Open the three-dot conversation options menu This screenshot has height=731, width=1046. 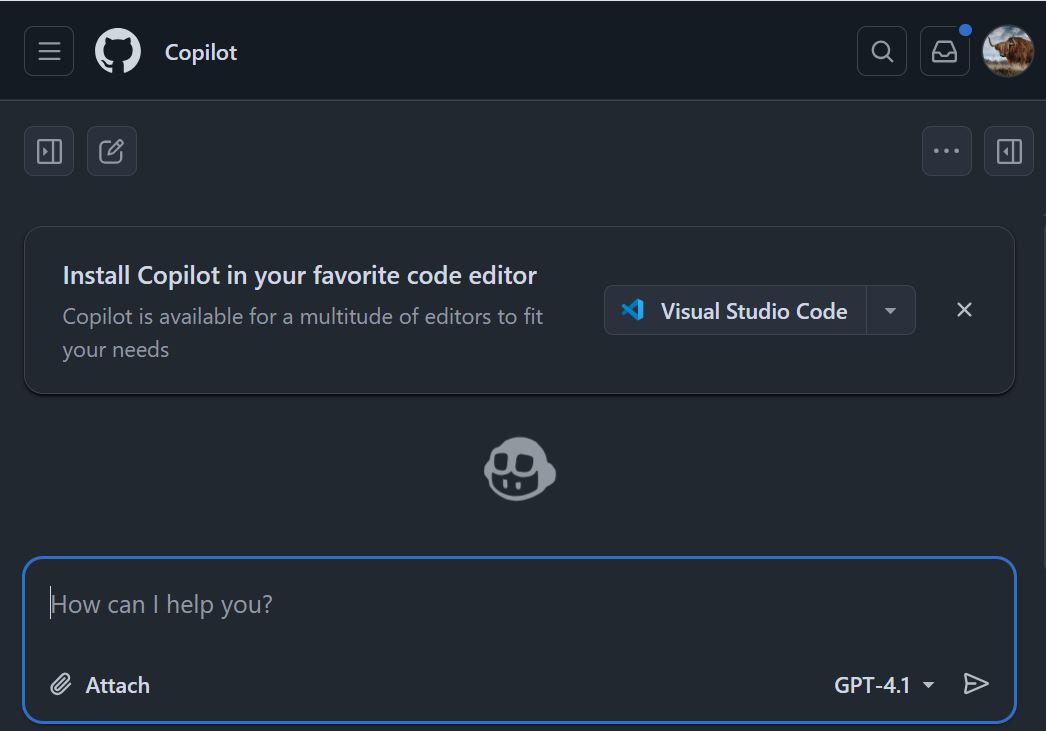tap(946, 151)
